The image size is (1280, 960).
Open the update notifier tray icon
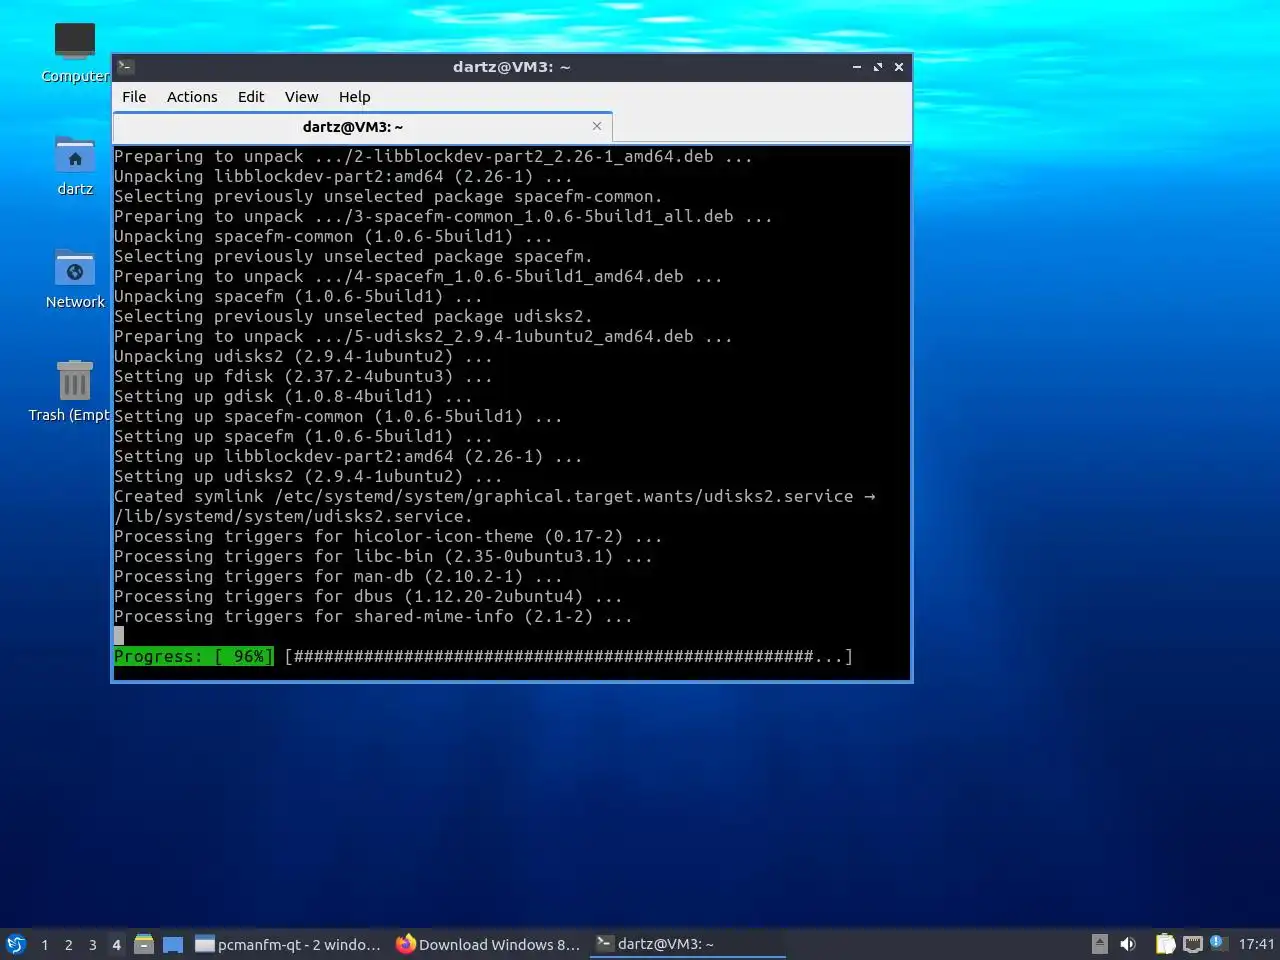tap(1217, 942)
